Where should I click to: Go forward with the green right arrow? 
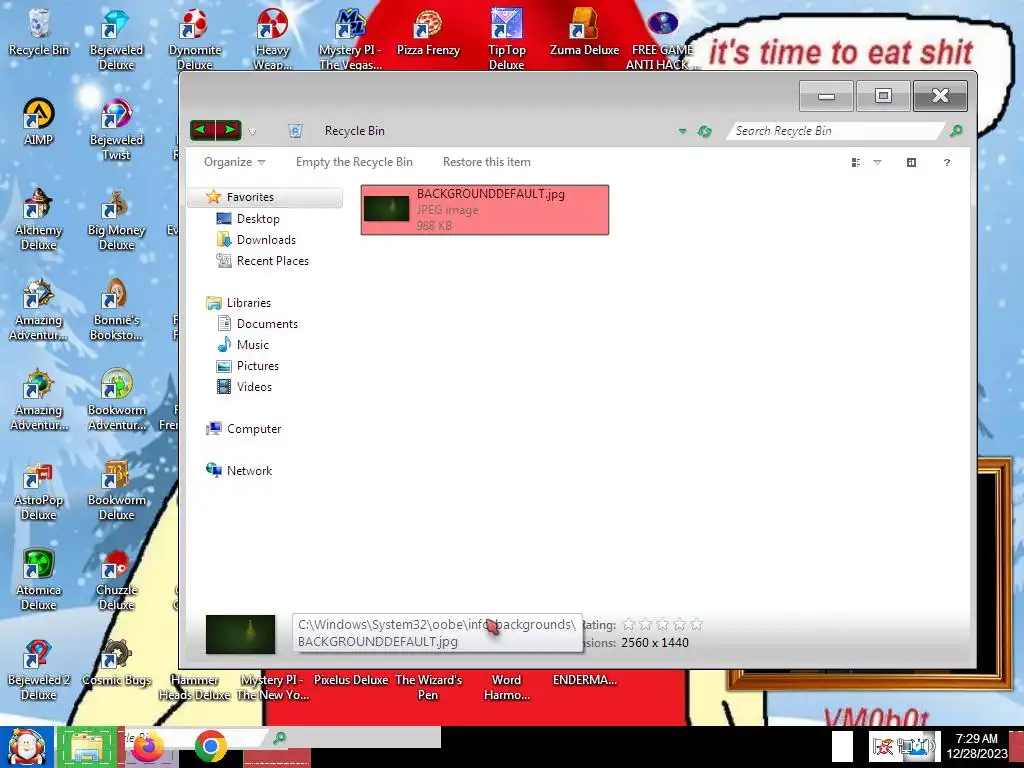coord(229,131)
